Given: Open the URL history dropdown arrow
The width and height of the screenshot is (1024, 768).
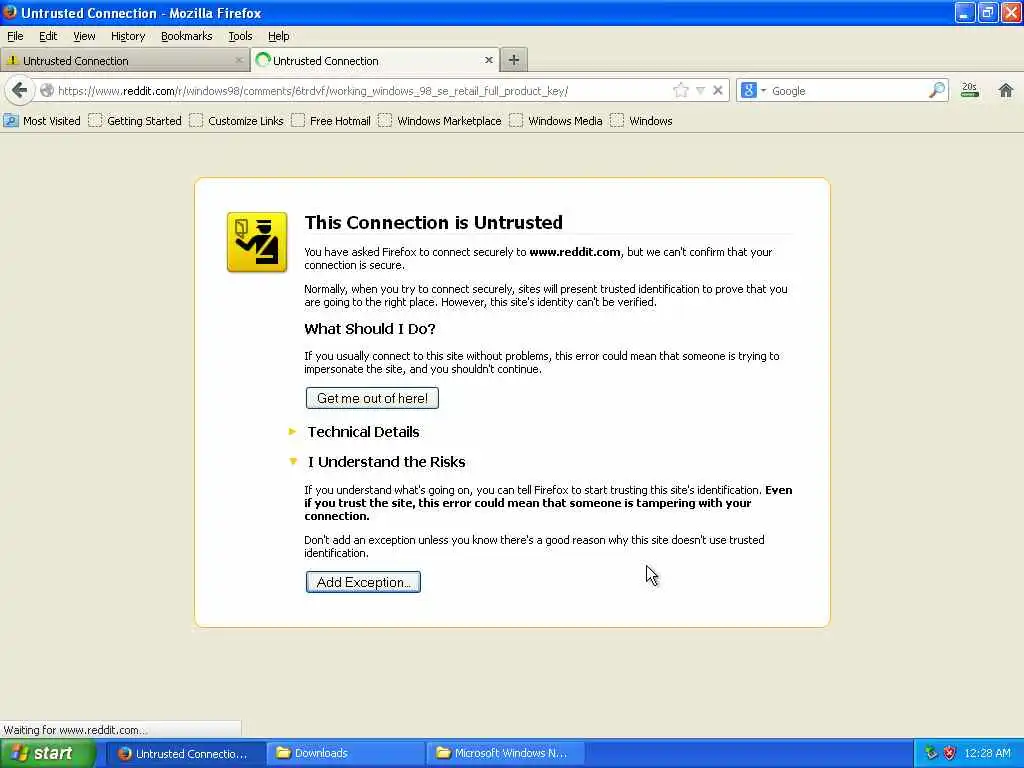Looking at the screenshot, I should coord(700,91).
